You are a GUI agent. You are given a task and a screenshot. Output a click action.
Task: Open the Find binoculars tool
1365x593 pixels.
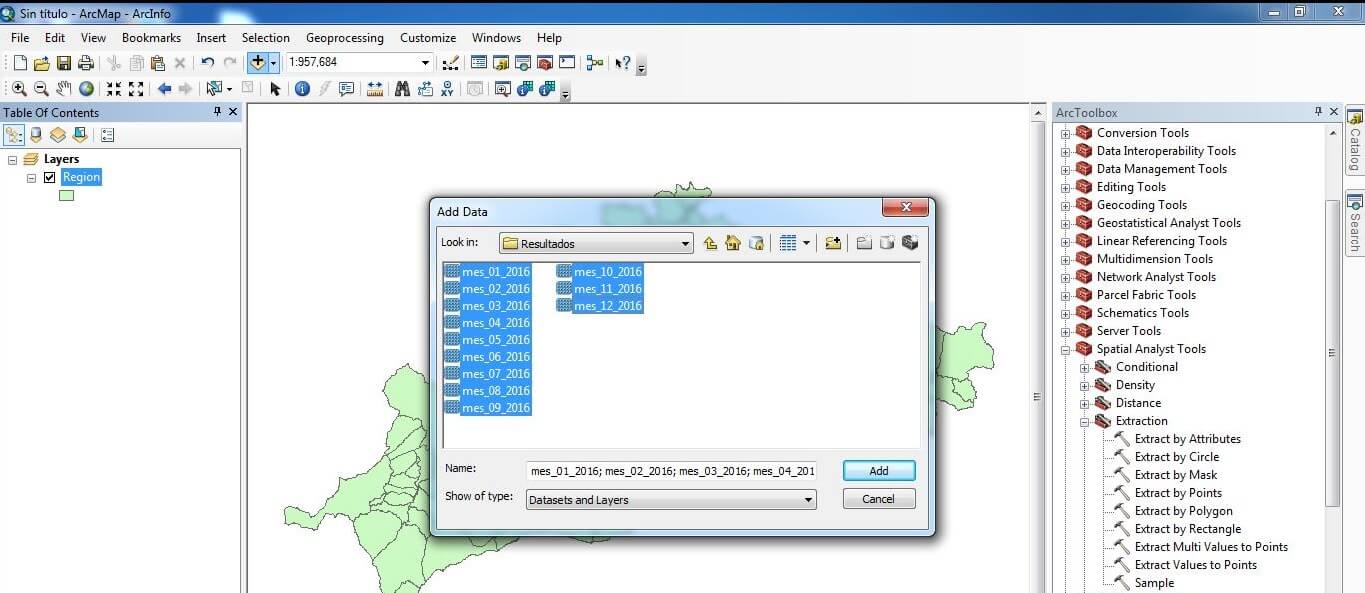(402, 89)
